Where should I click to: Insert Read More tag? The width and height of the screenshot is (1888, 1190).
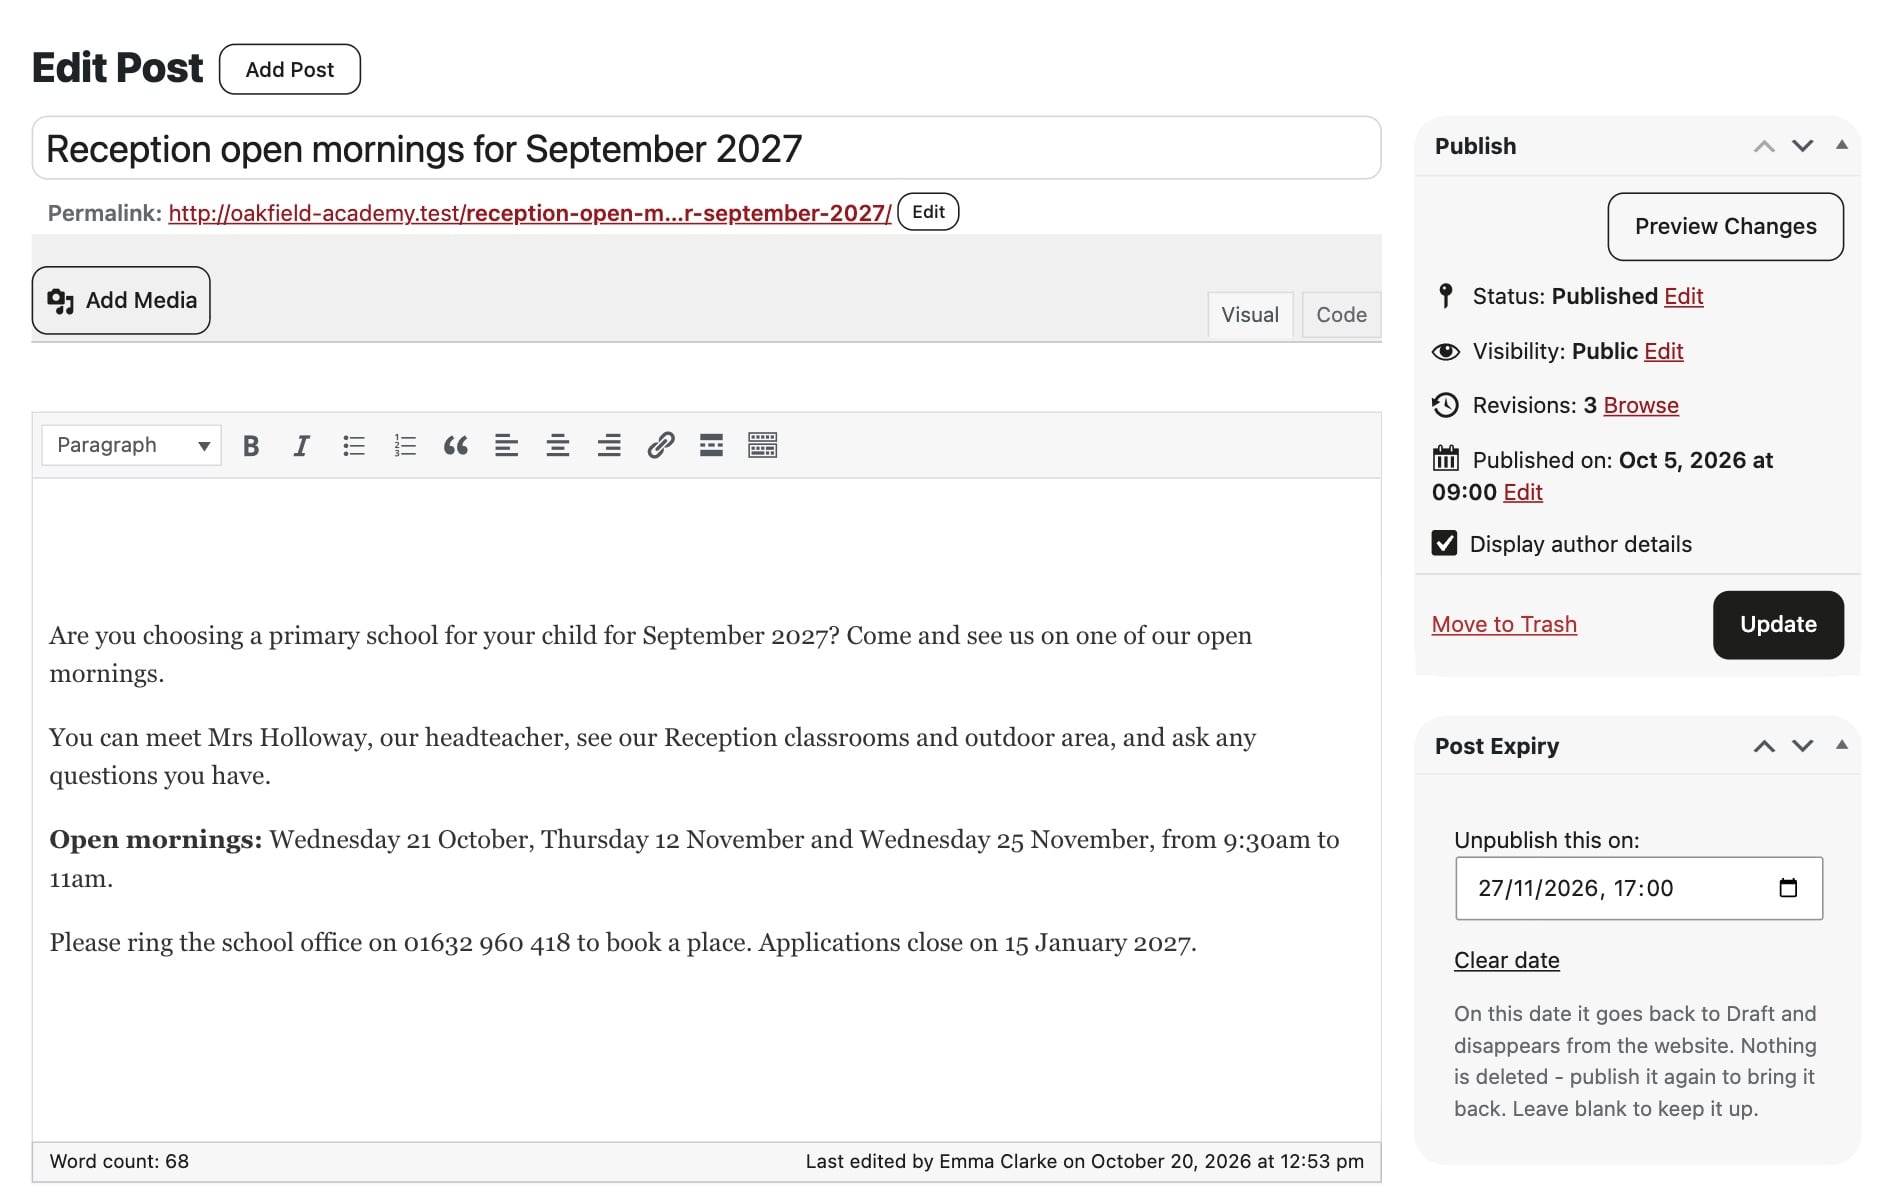coord(711,446)
